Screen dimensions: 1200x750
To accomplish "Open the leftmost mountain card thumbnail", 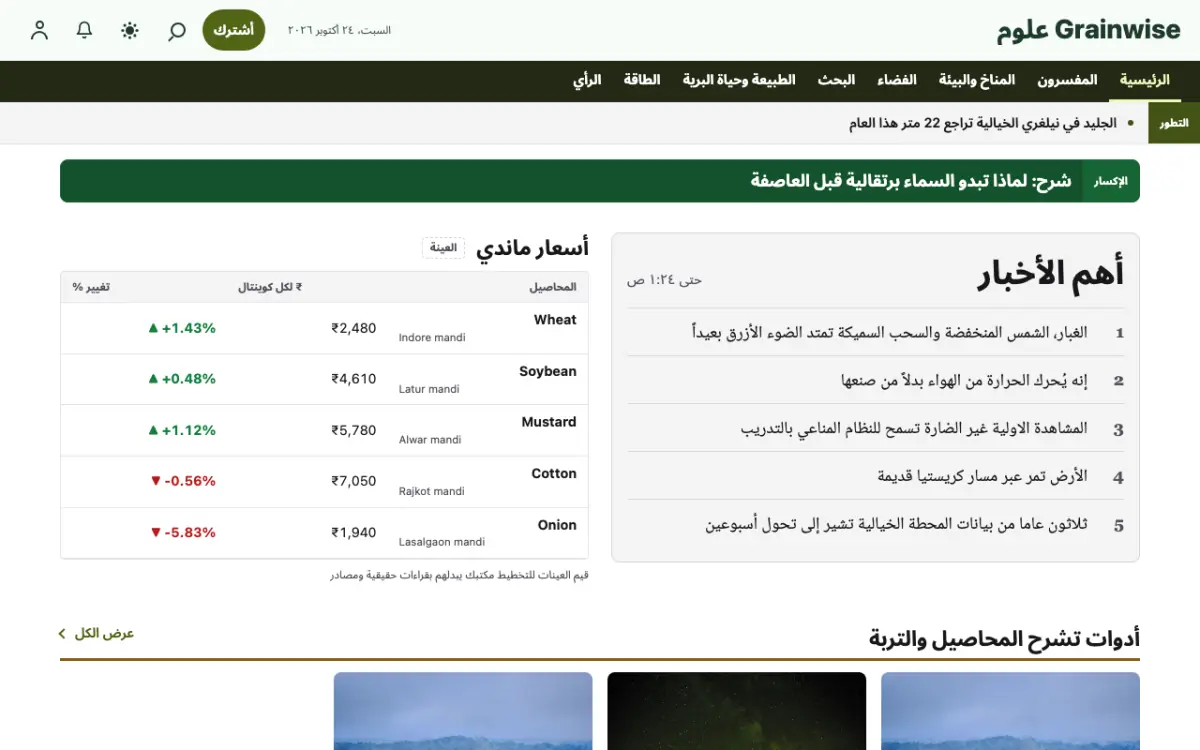I will 463,711.
